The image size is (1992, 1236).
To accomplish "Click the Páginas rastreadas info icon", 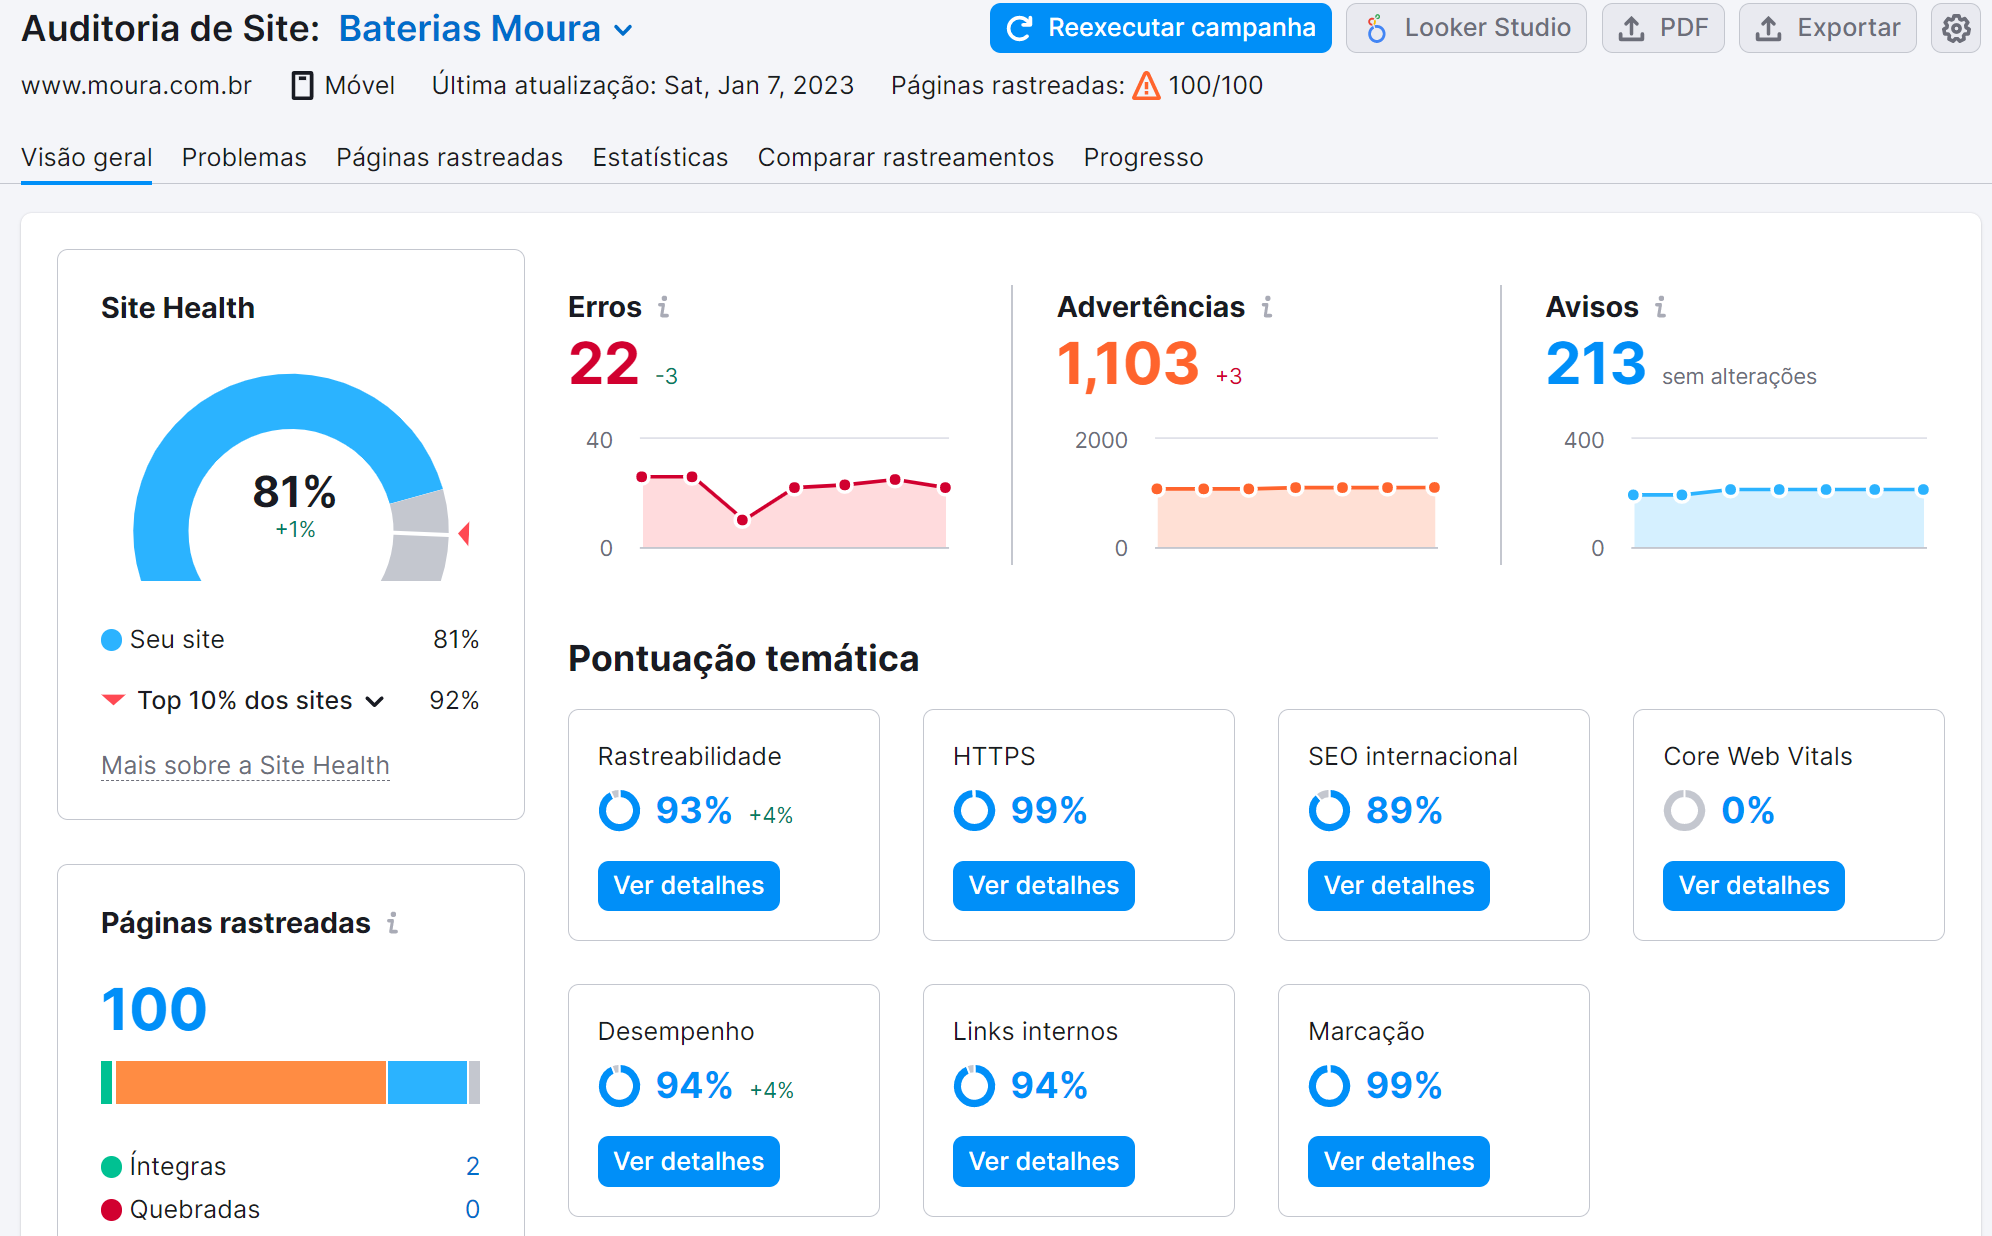I will (x=392, y=923).
